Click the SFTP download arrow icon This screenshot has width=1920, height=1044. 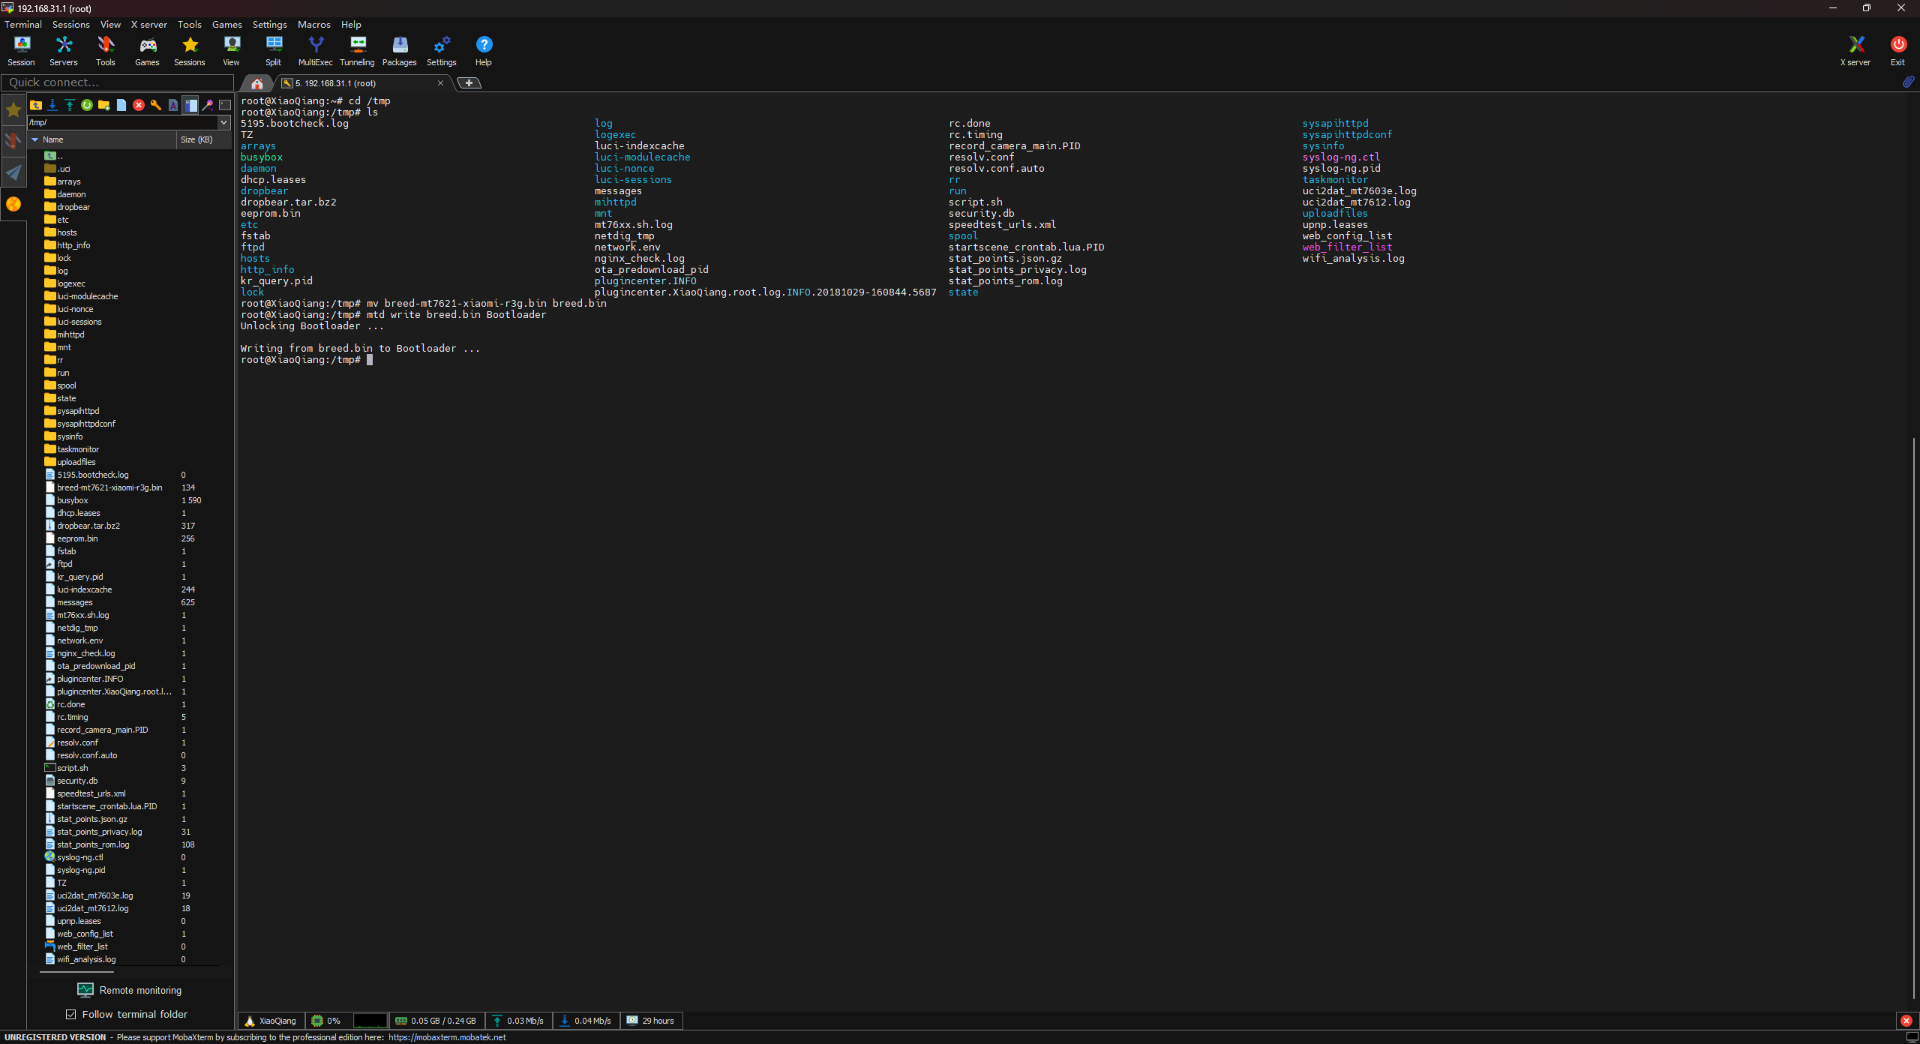[53, 105]
